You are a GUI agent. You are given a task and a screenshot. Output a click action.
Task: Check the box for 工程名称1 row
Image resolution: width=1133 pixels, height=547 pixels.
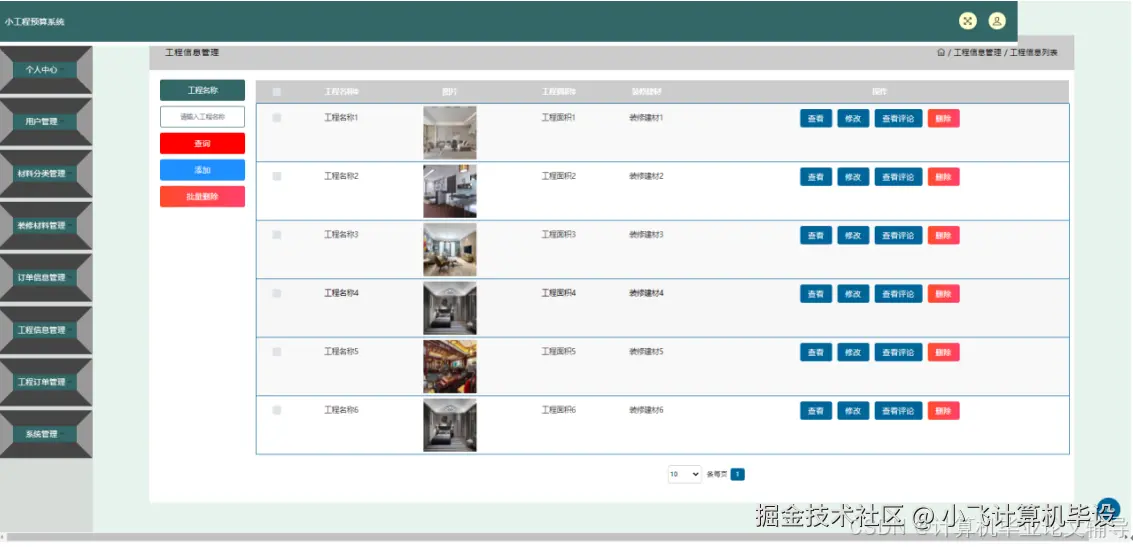[277, 118]
